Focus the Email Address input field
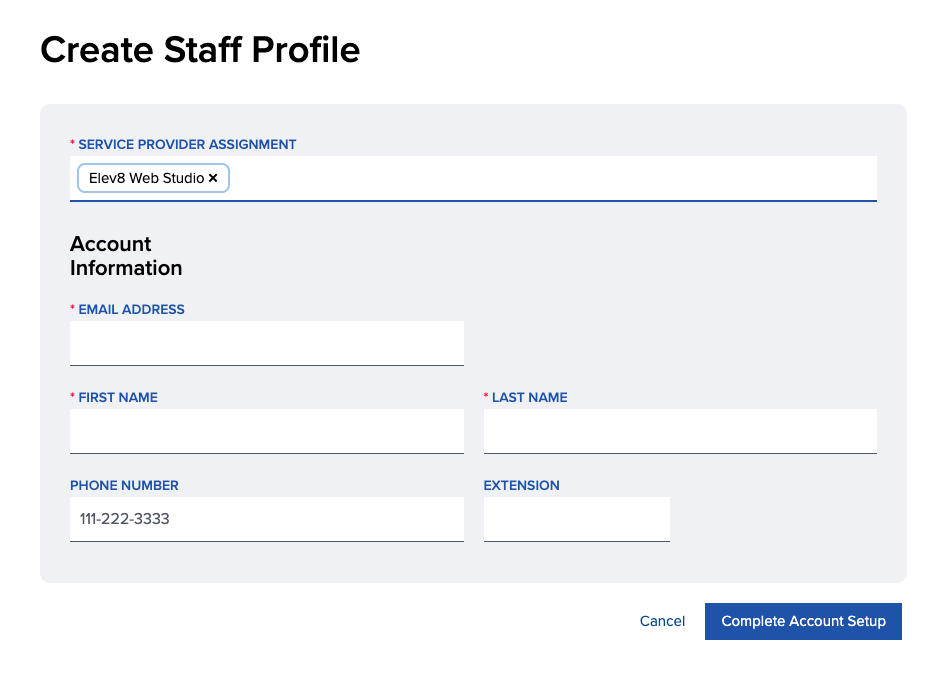The width and height of the screenshot is (950, 688). pyautogui.click(x=267, y=343)
